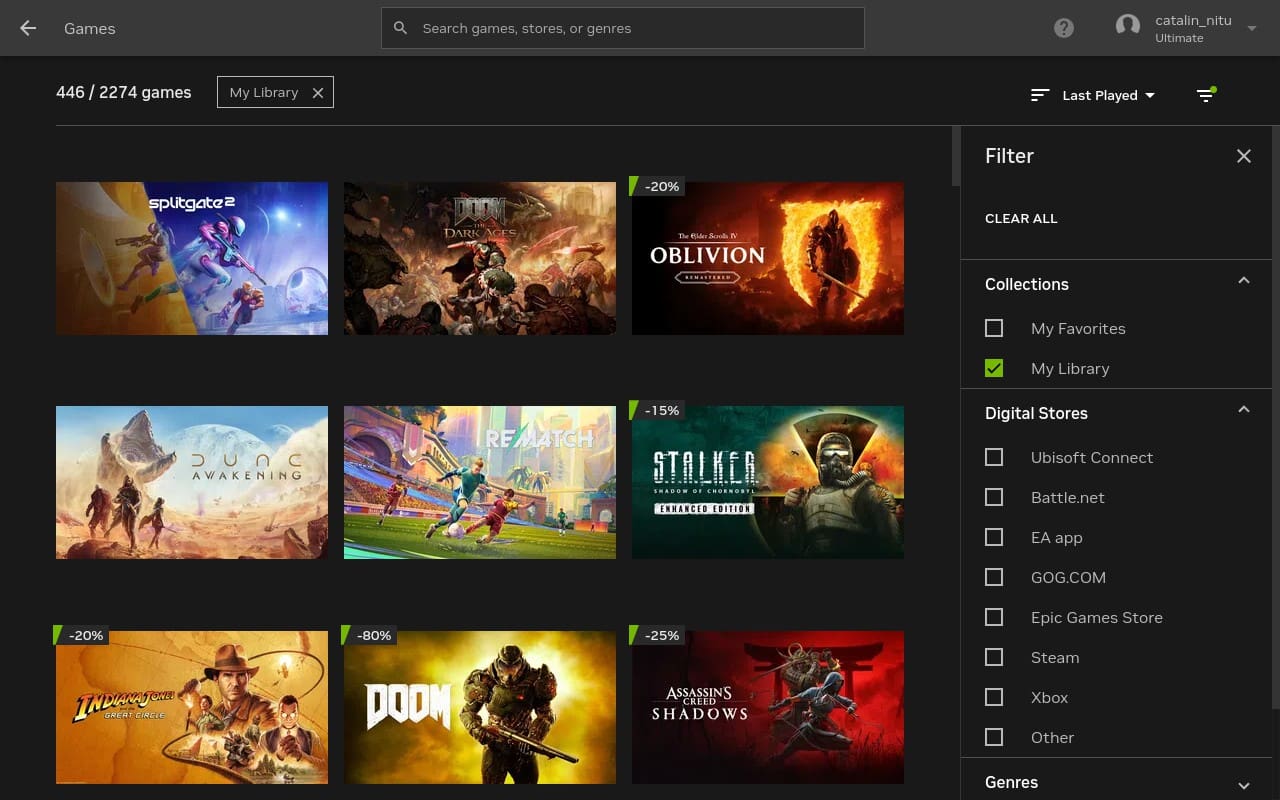
Task: Click the sort lines icon beside Last Played
Action: click(x=1040, y=95)
